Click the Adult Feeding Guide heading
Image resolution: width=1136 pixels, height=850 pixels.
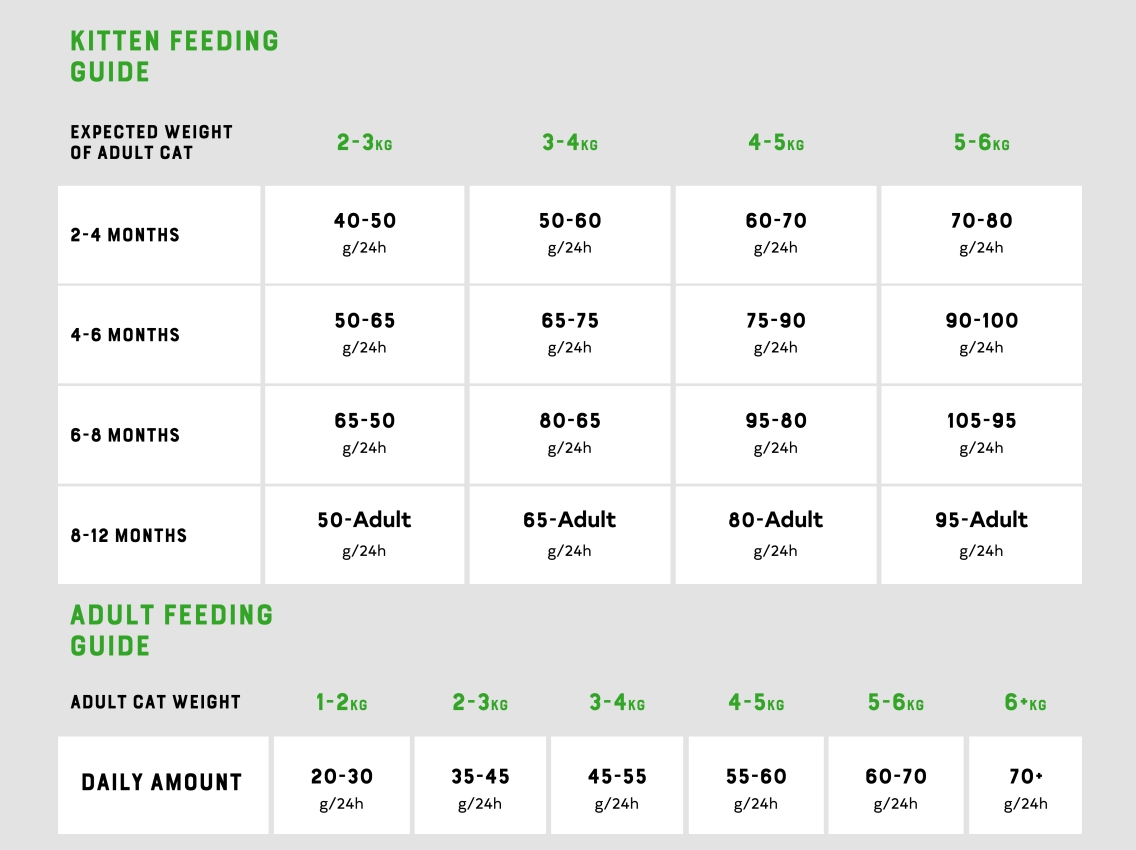171,630
